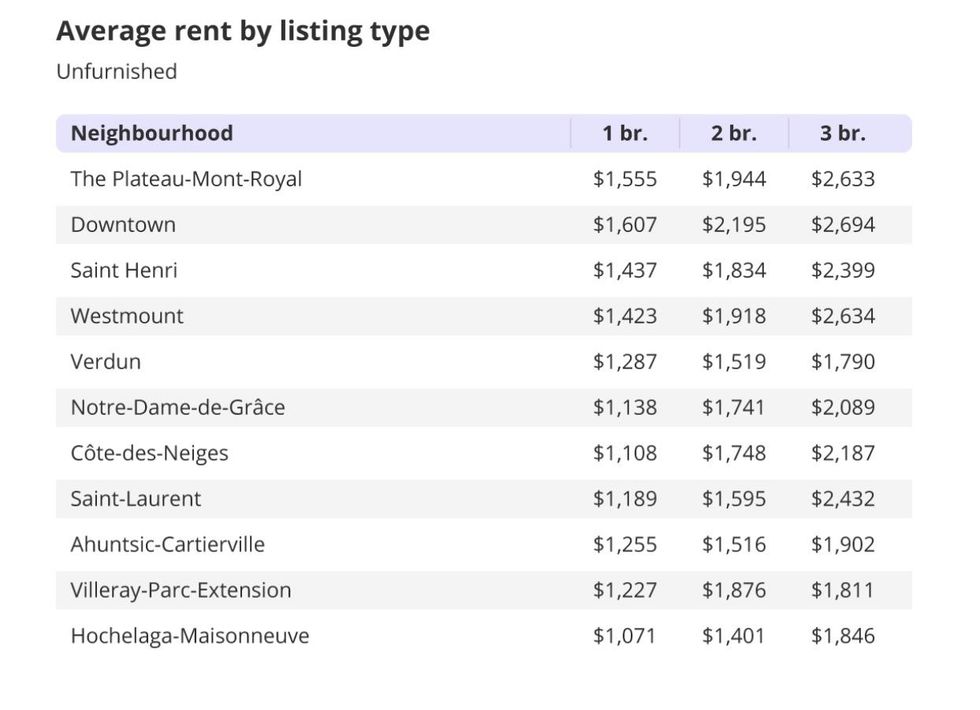Click the Downtown row label
This screenshot has height=710, width=980.
[x=123, y=225]
